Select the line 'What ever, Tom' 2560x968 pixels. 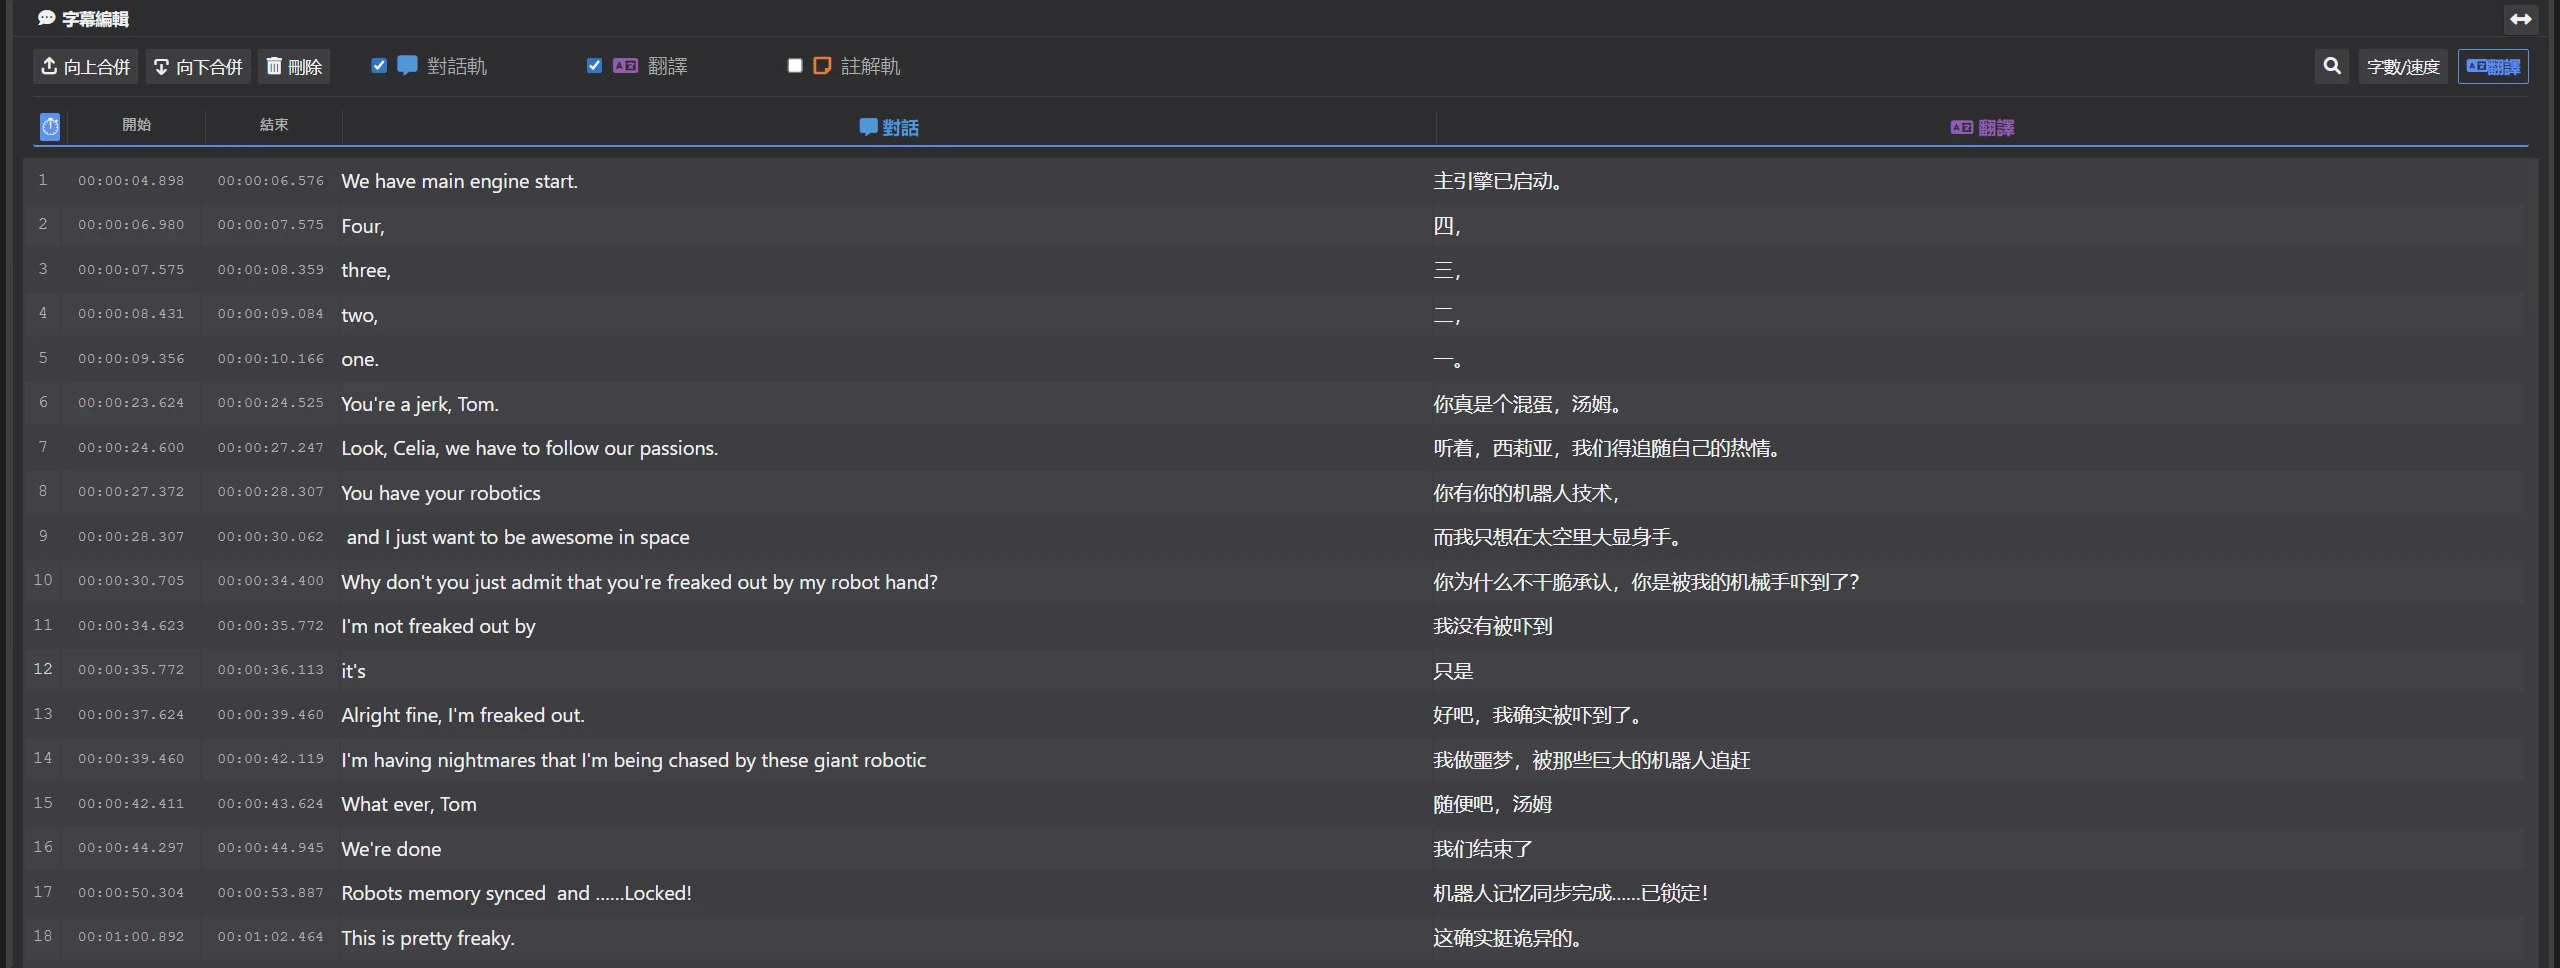[x=409, y=804]
